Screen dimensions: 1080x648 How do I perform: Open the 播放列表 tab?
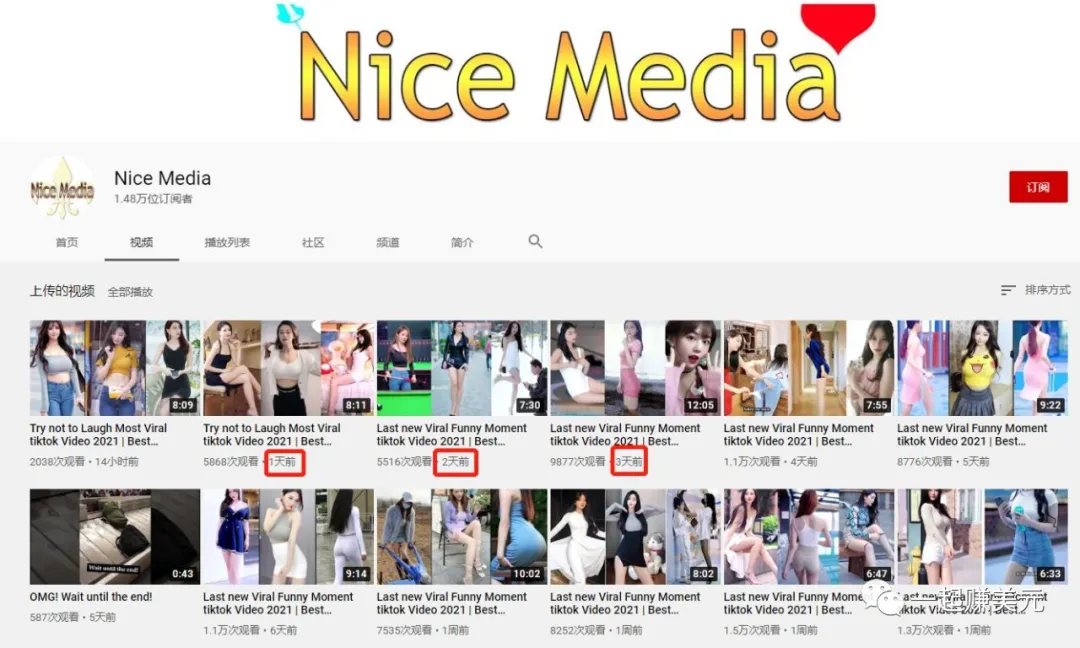pos(227,242)
